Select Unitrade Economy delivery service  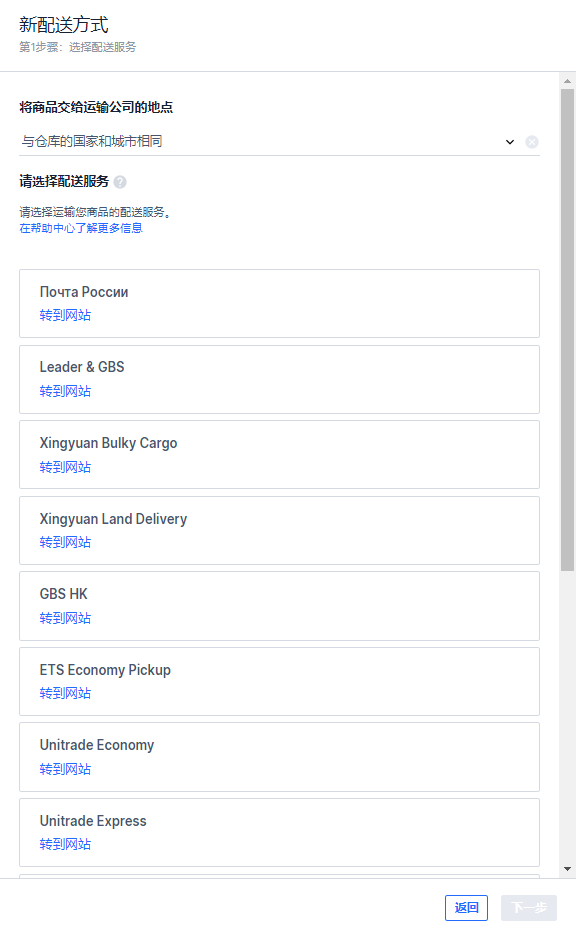coord(279,757)
